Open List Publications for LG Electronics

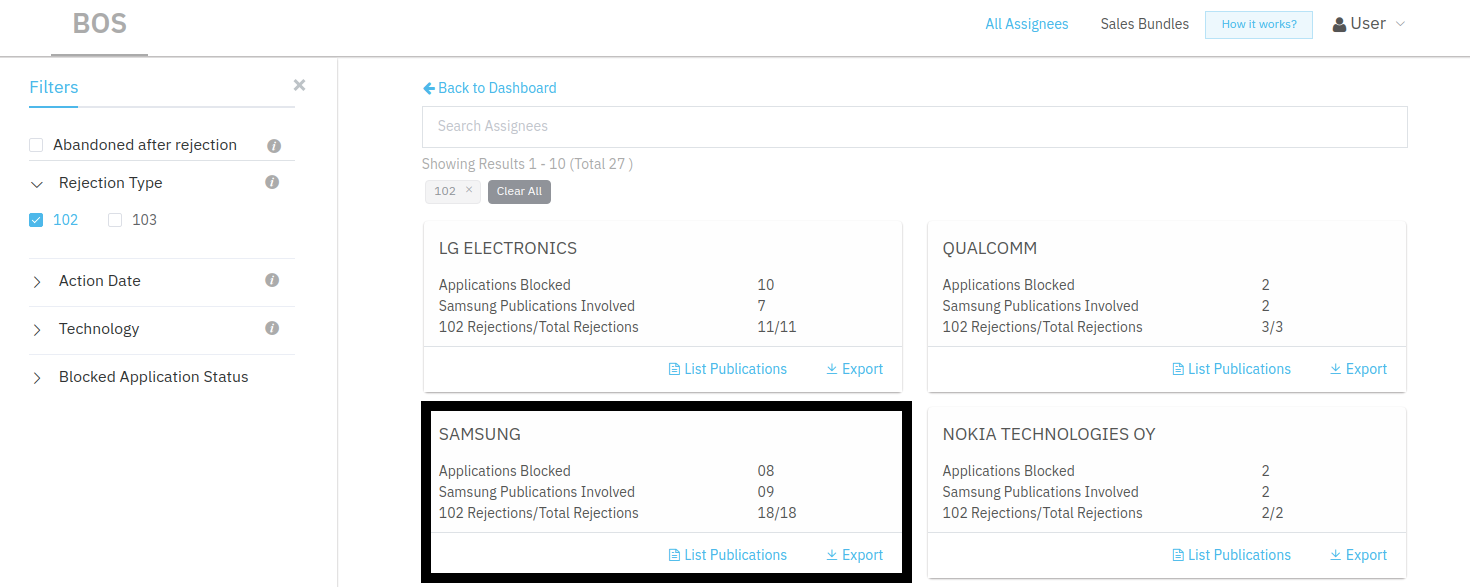tap(728, 369)
